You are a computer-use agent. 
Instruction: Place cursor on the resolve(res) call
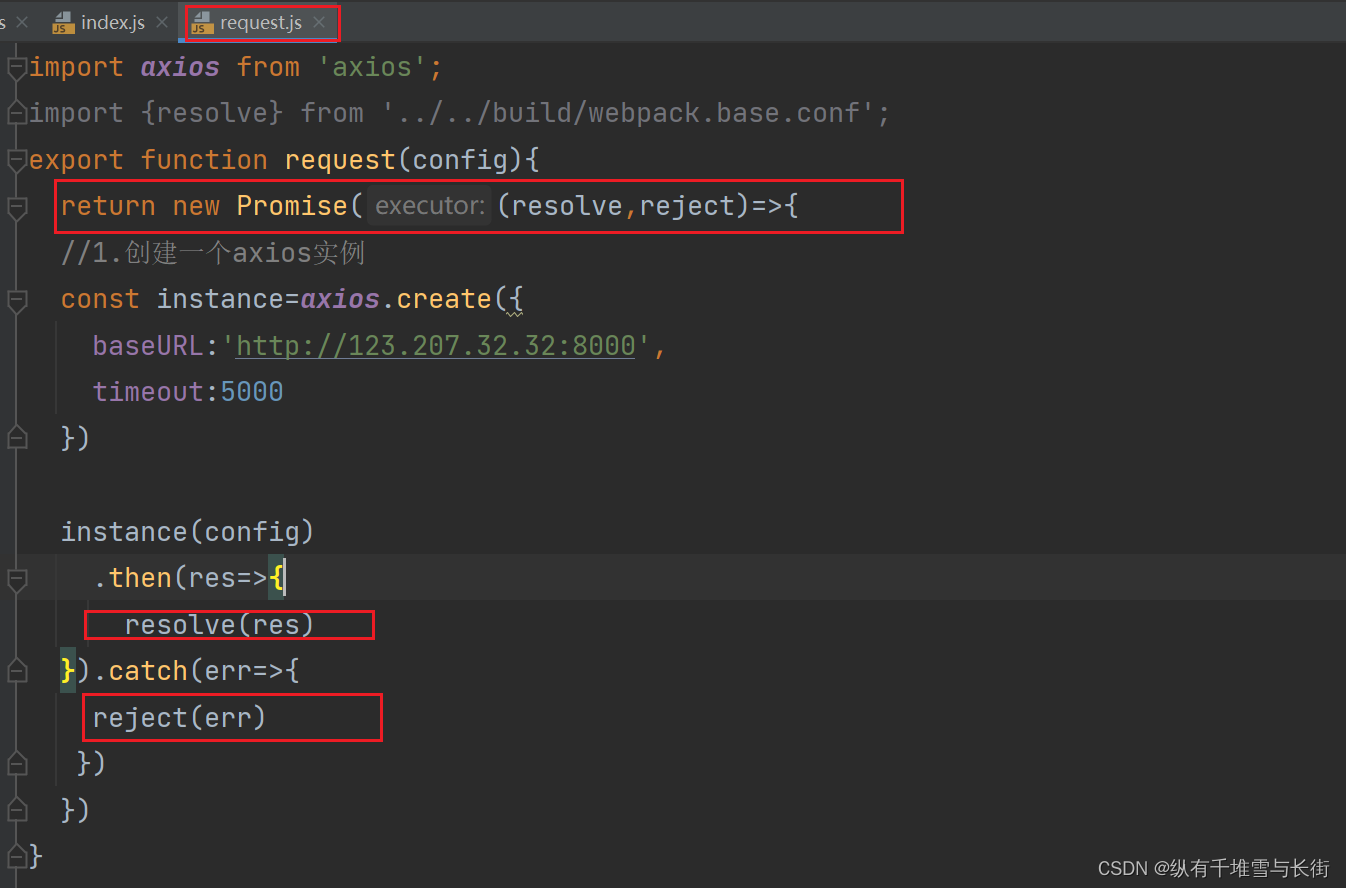click(x=219, y=625)
